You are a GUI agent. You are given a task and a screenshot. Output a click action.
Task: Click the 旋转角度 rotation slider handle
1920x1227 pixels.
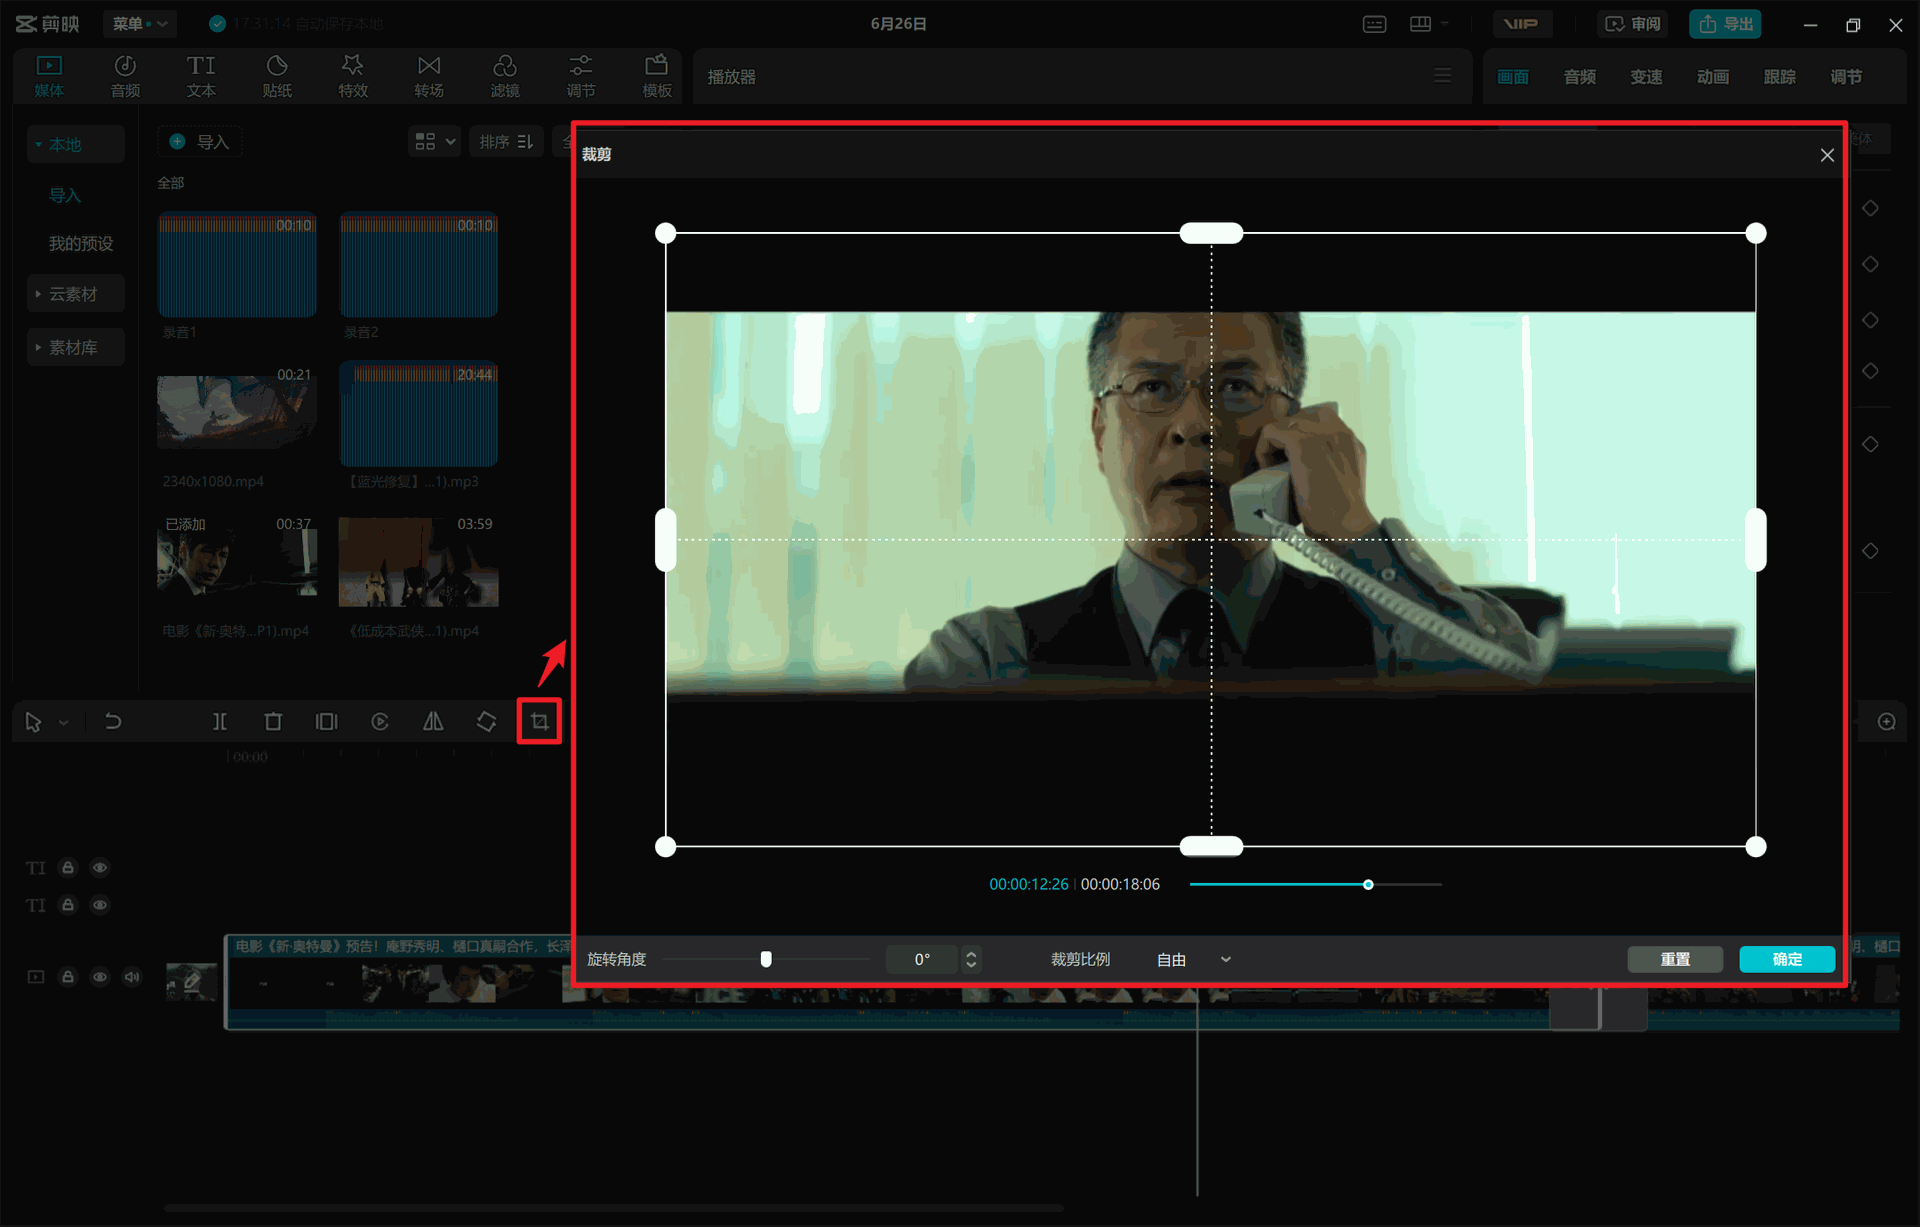[x=766, y=960]
